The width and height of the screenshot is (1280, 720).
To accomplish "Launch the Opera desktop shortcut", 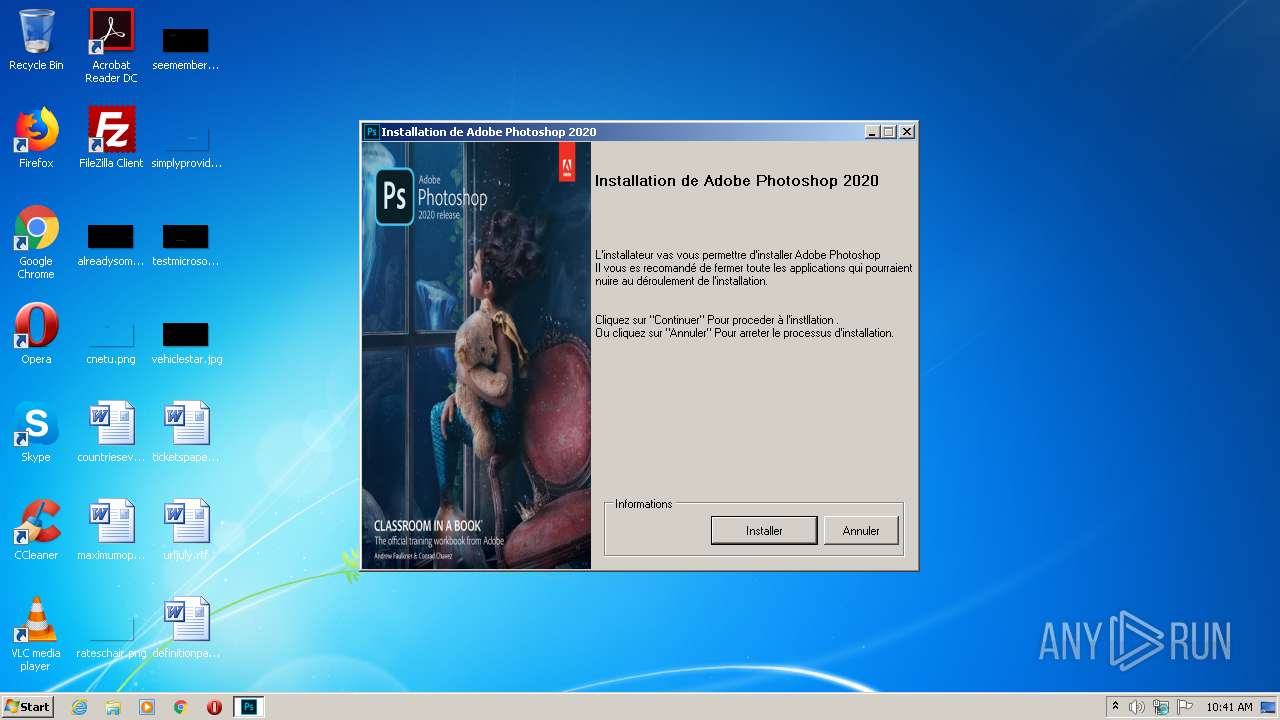I will click(36, 334).
